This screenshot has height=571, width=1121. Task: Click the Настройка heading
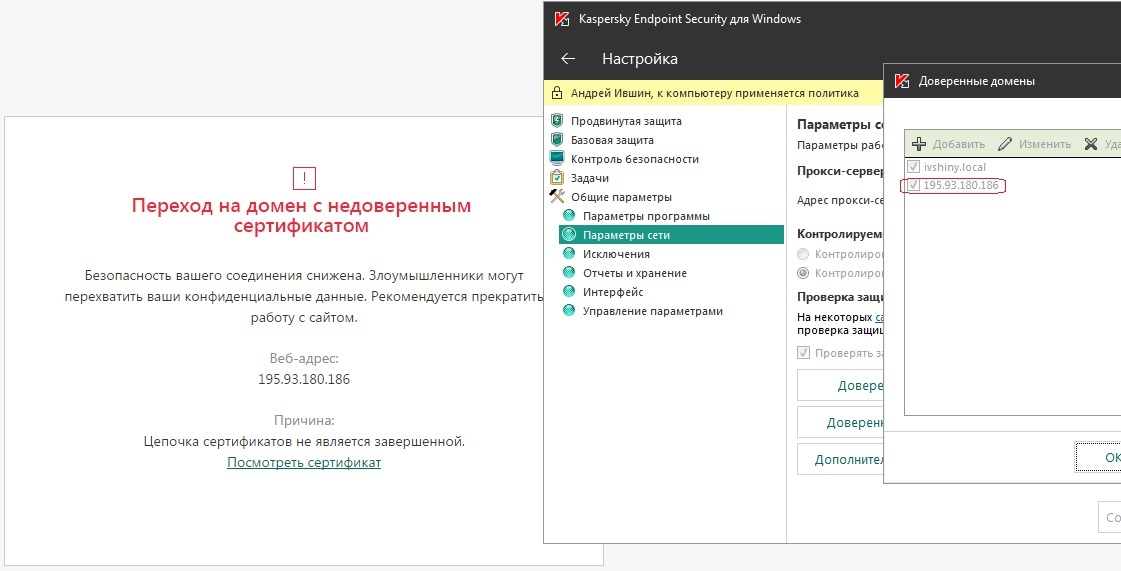click(x=640, y=59)
